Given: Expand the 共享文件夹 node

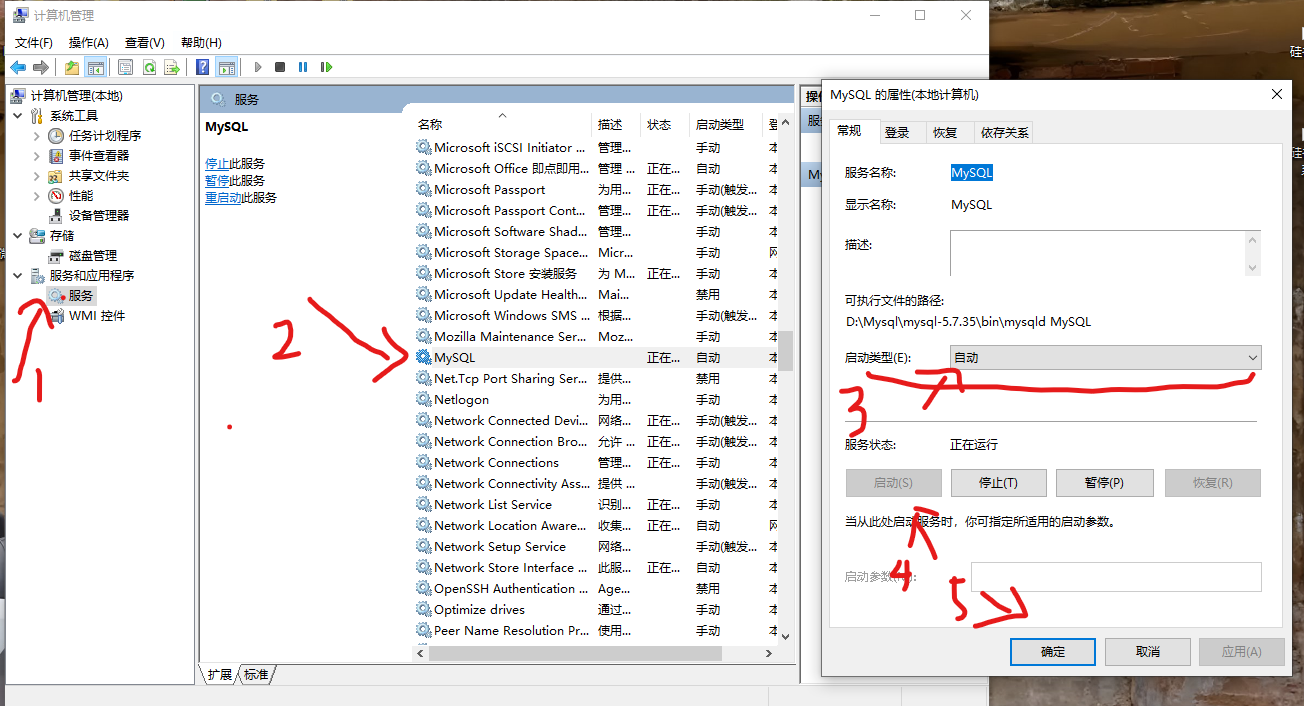Looking at the screenshot, I should click(x=37, y=175).
